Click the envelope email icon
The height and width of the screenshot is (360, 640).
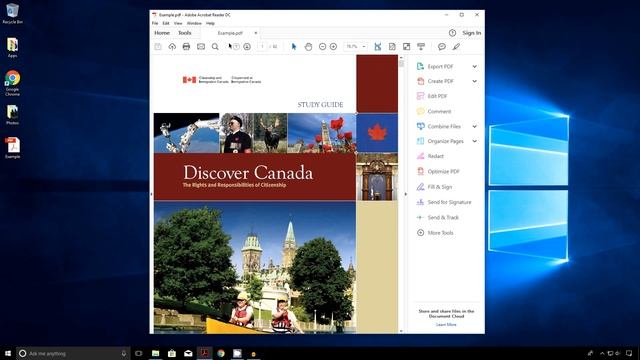[201, 47]
